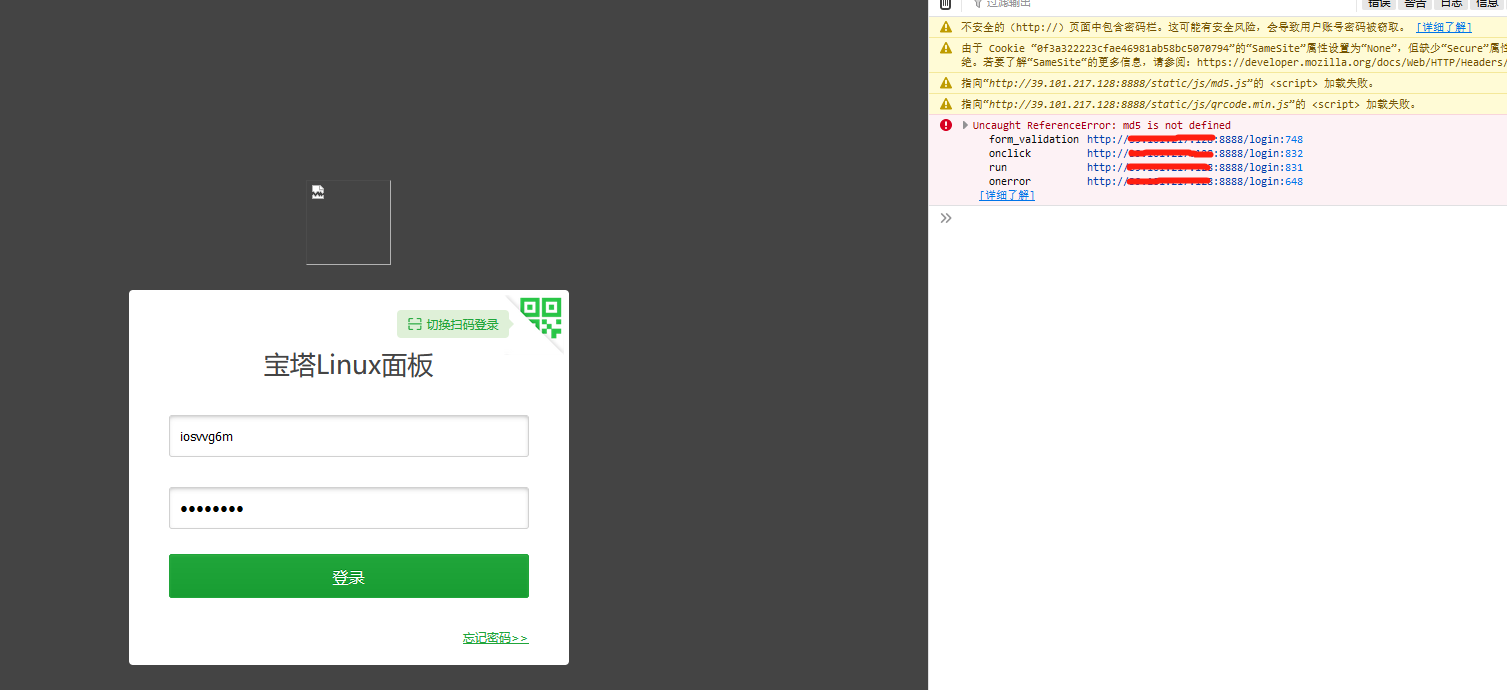This screenshot has width=1507, height=690.
Task: Click red error icon beside Uncaught ReferenceError
Action: point(945,125)
